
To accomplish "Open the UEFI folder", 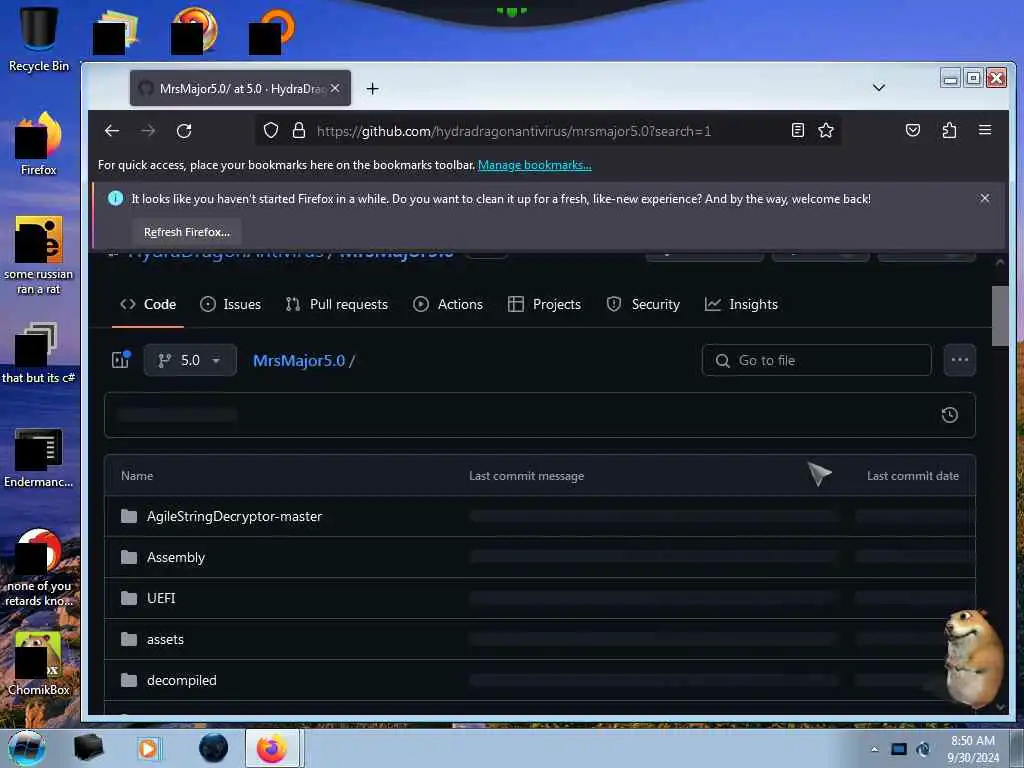I will [x=161, y=598].
